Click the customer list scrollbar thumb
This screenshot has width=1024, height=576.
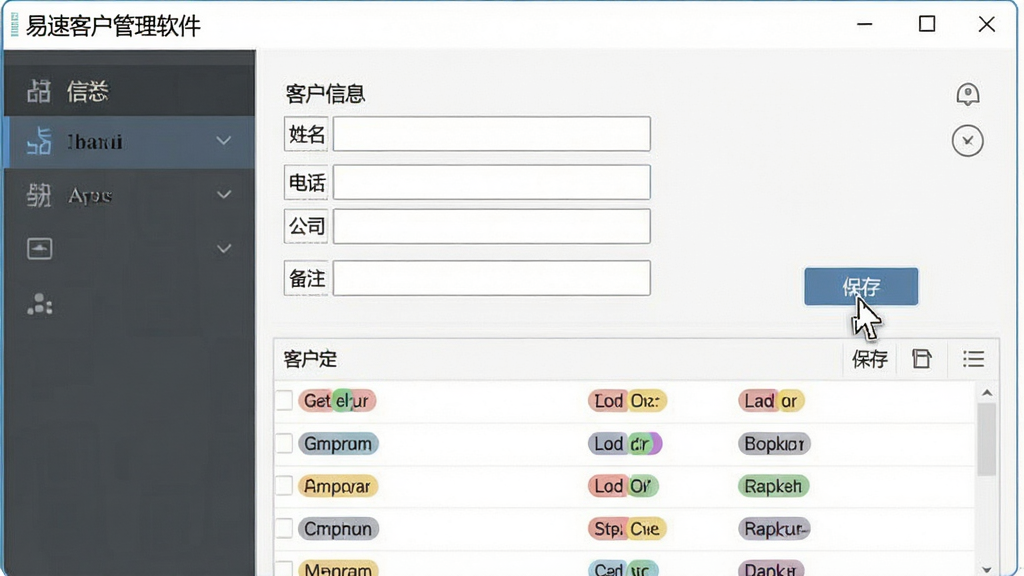[x=987, y=439]
